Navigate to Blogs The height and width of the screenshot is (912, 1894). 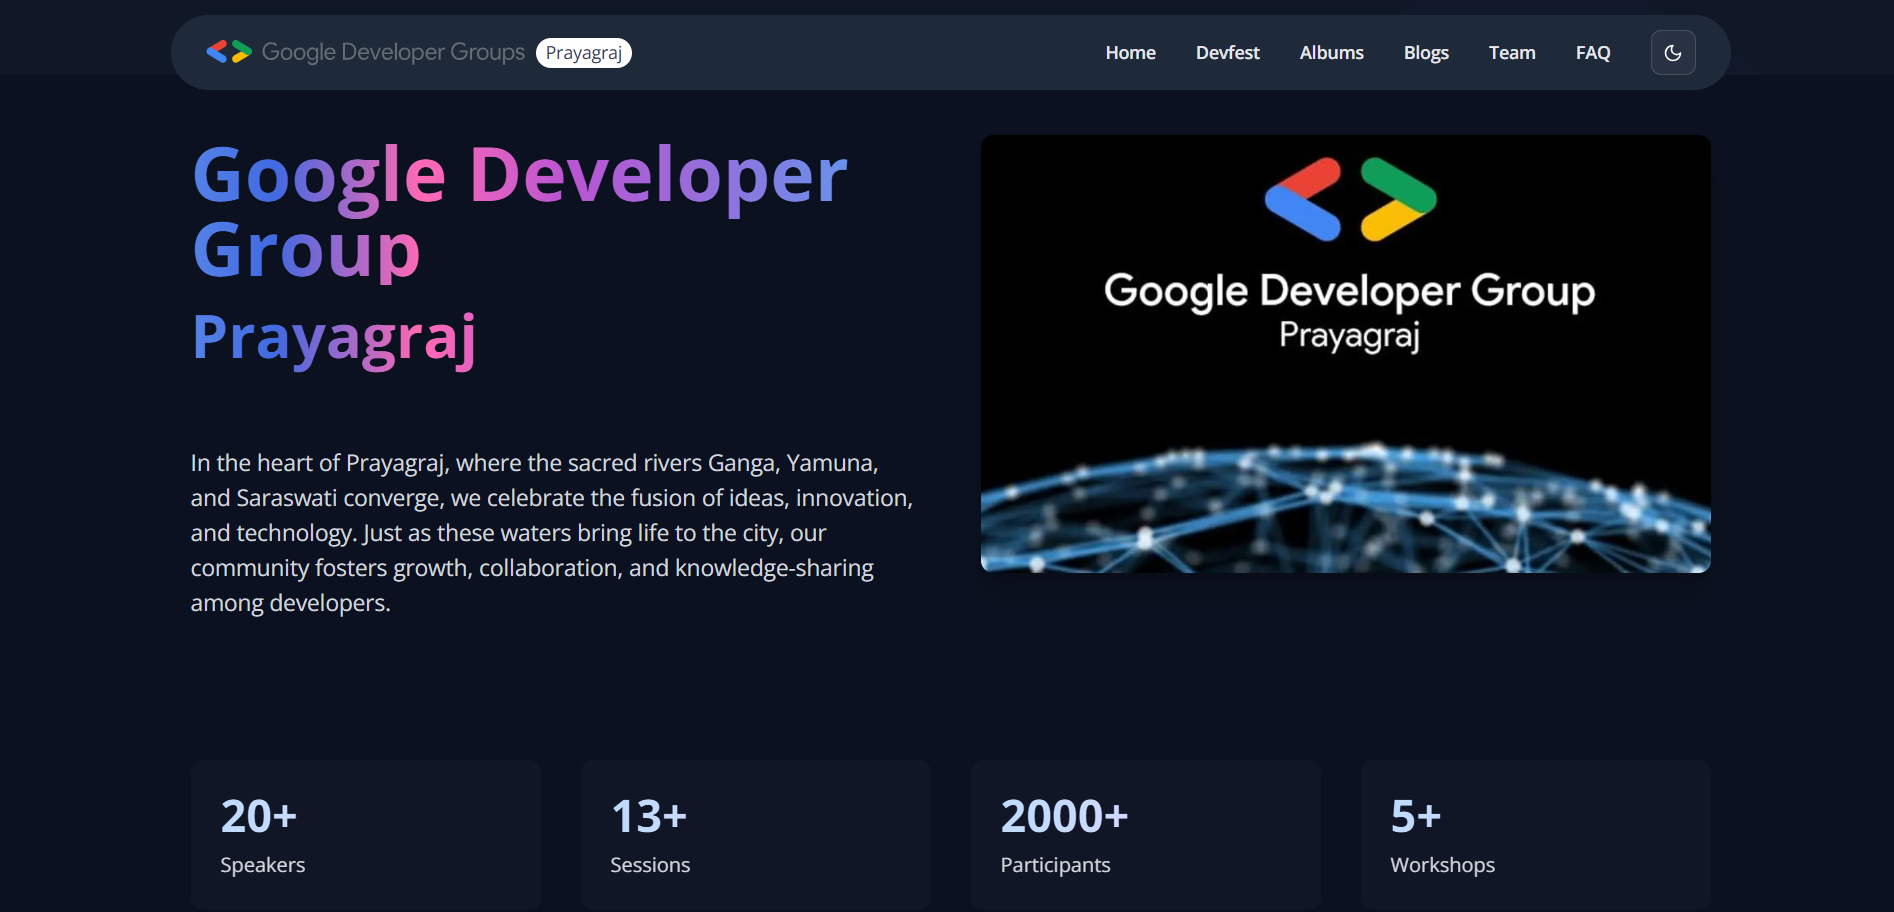coord(1426,53)
